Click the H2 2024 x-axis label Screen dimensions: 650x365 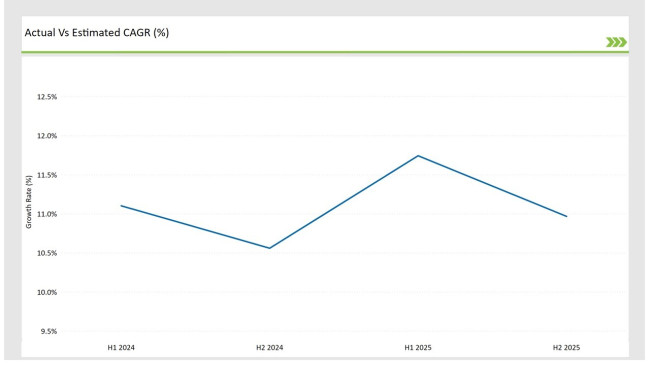click(269, 348)
